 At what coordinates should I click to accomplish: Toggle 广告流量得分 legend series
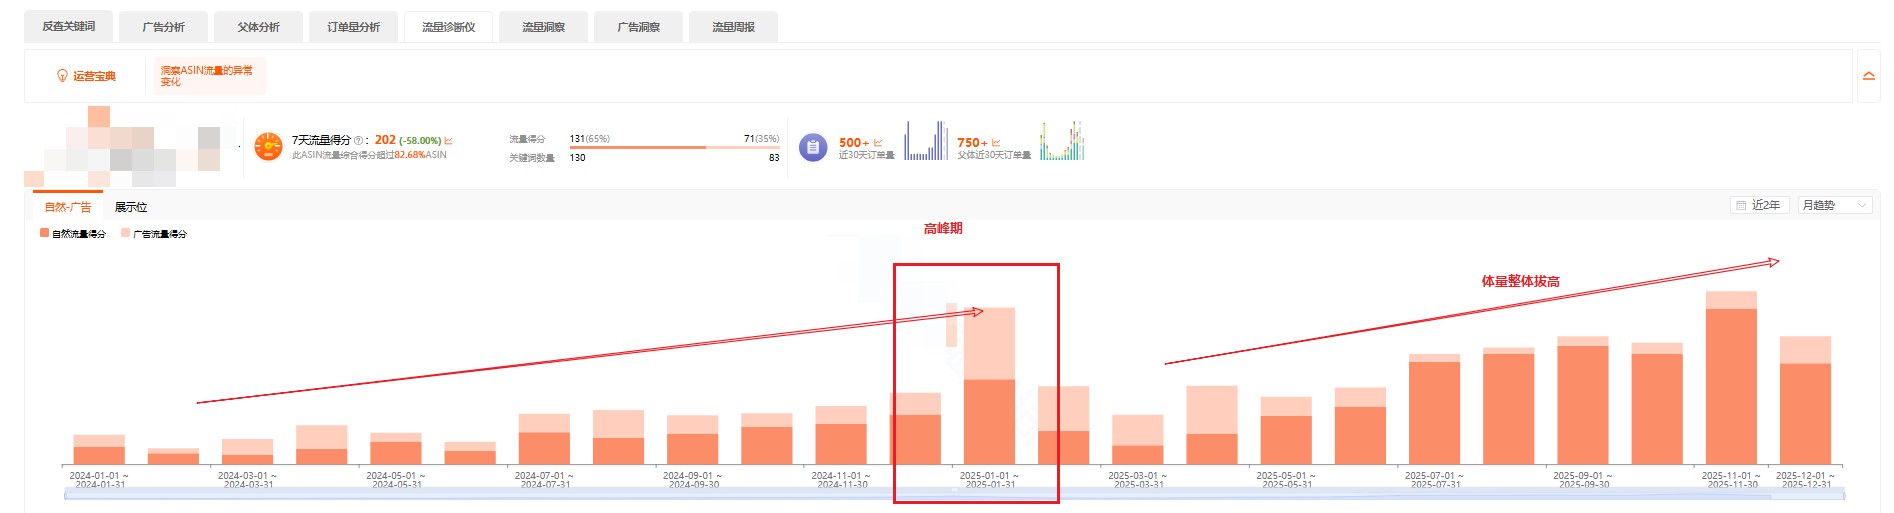154,233
